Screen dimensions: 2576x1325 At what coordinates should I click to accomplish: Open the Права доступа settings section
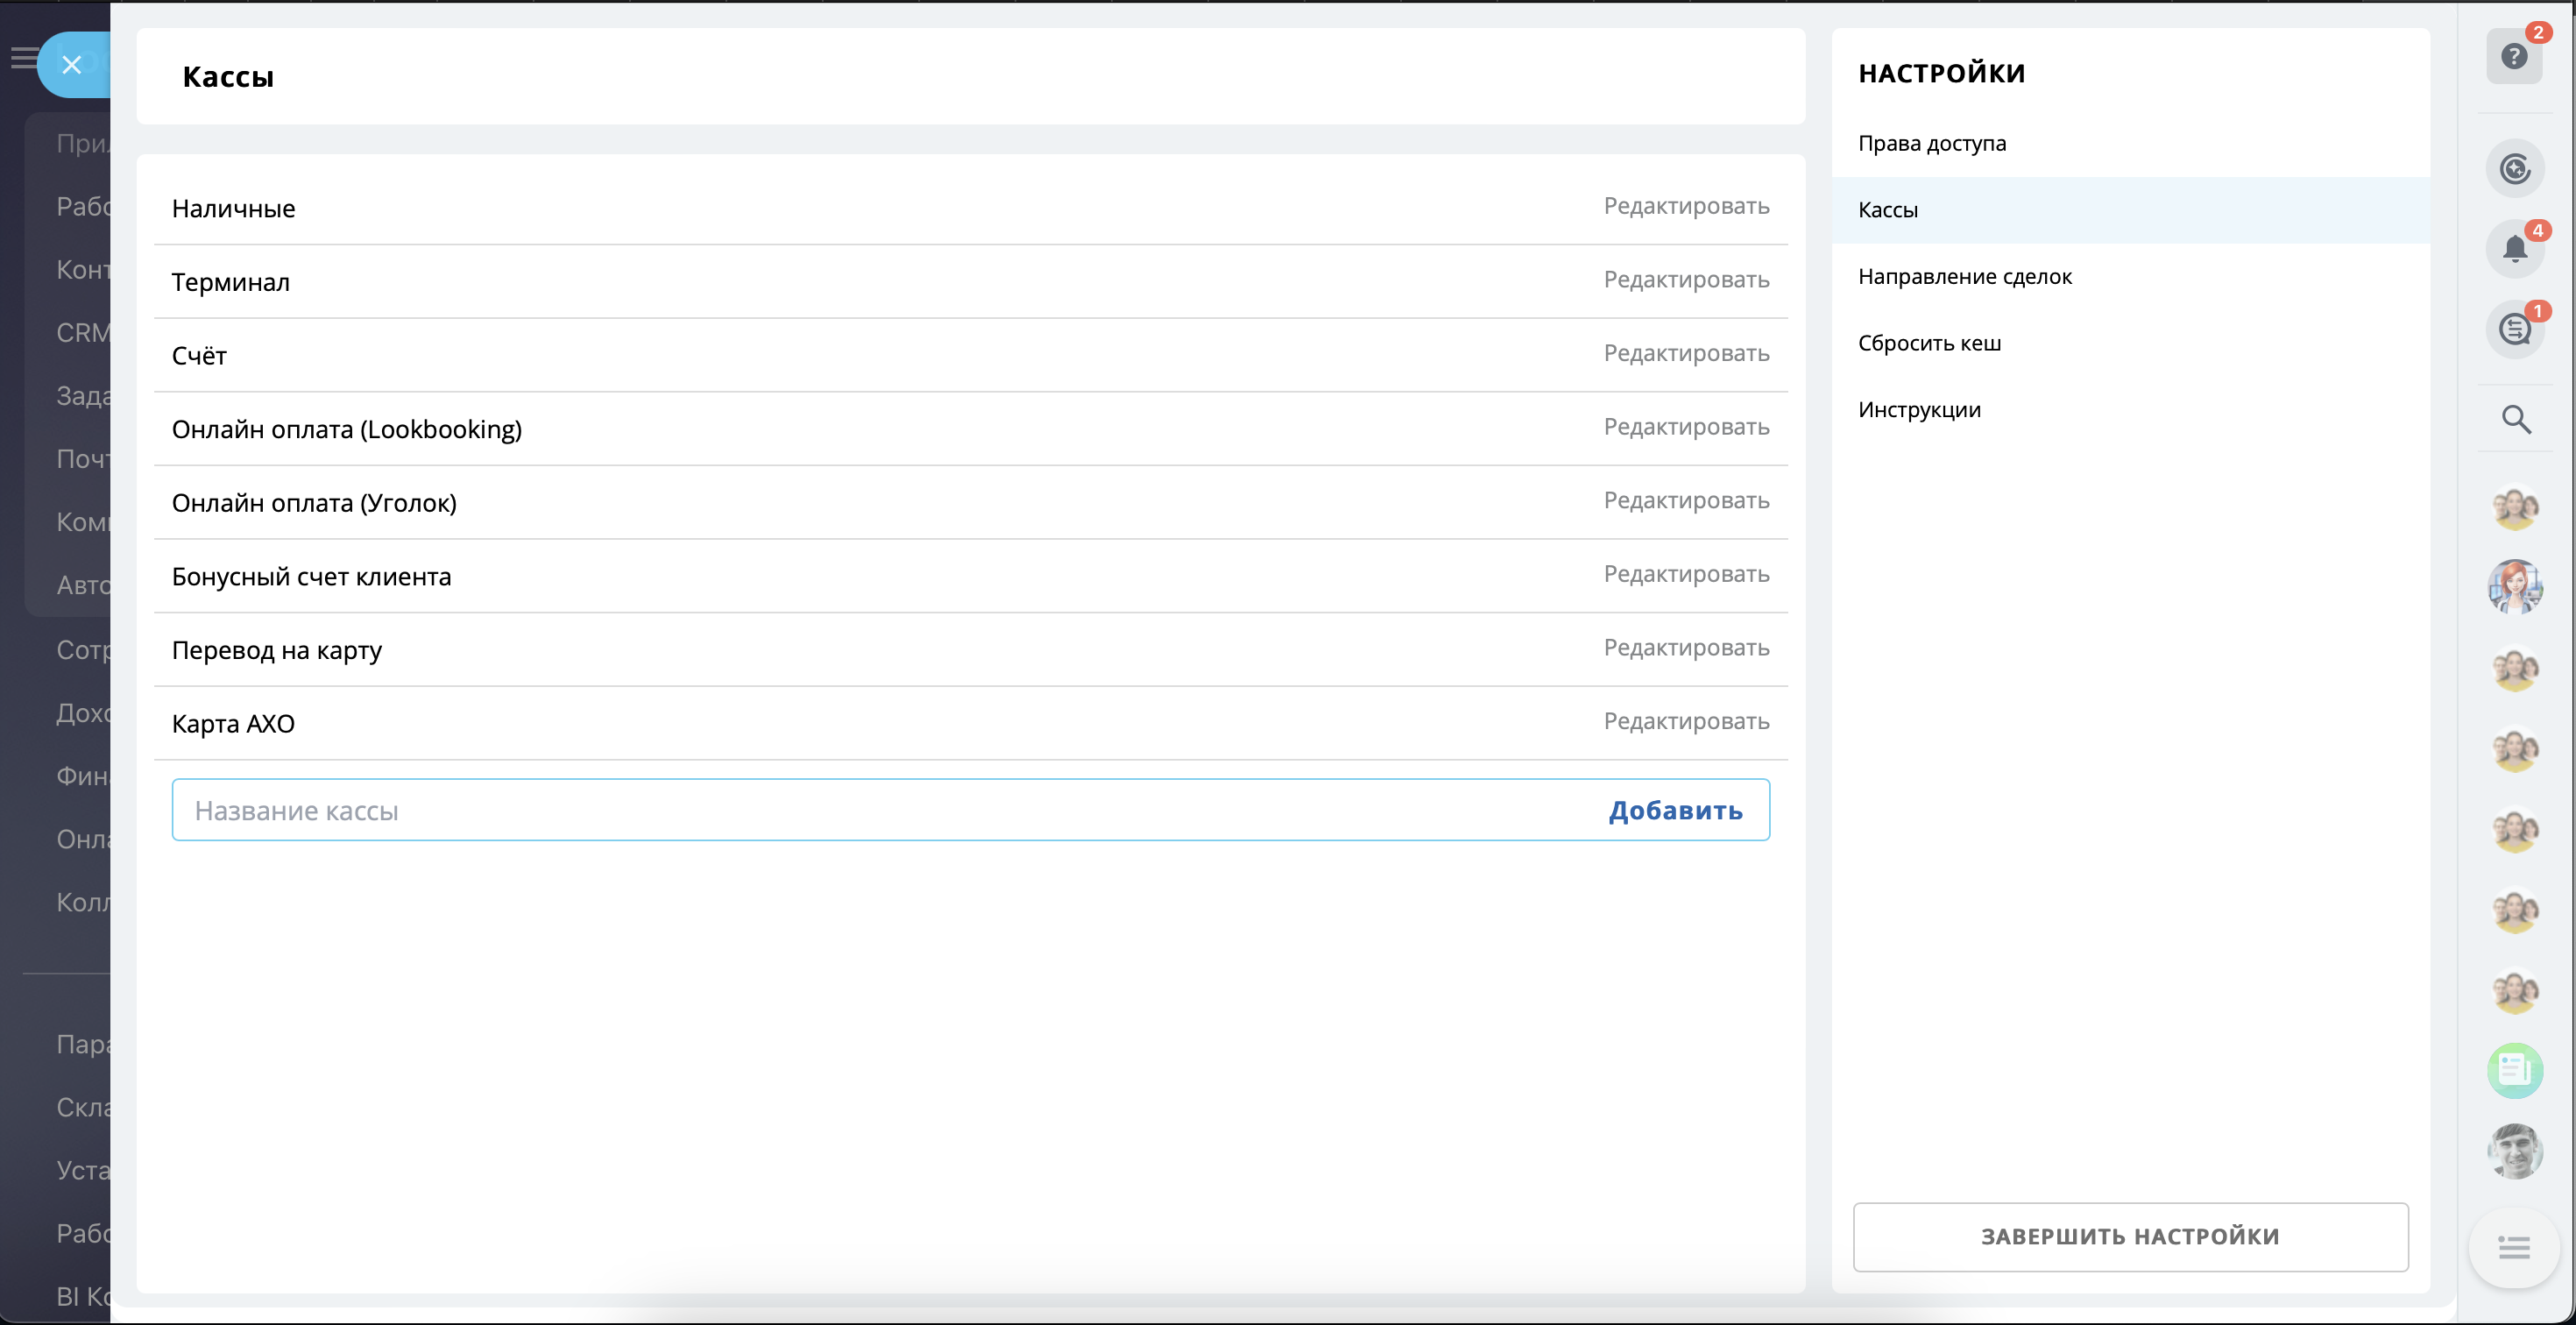tap(1931, 143)
